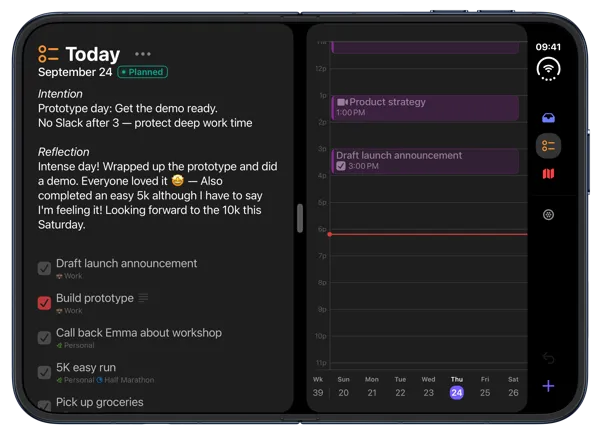600x436 pixels.
Task: Click the Intention heading
Action: click(60, 94)
